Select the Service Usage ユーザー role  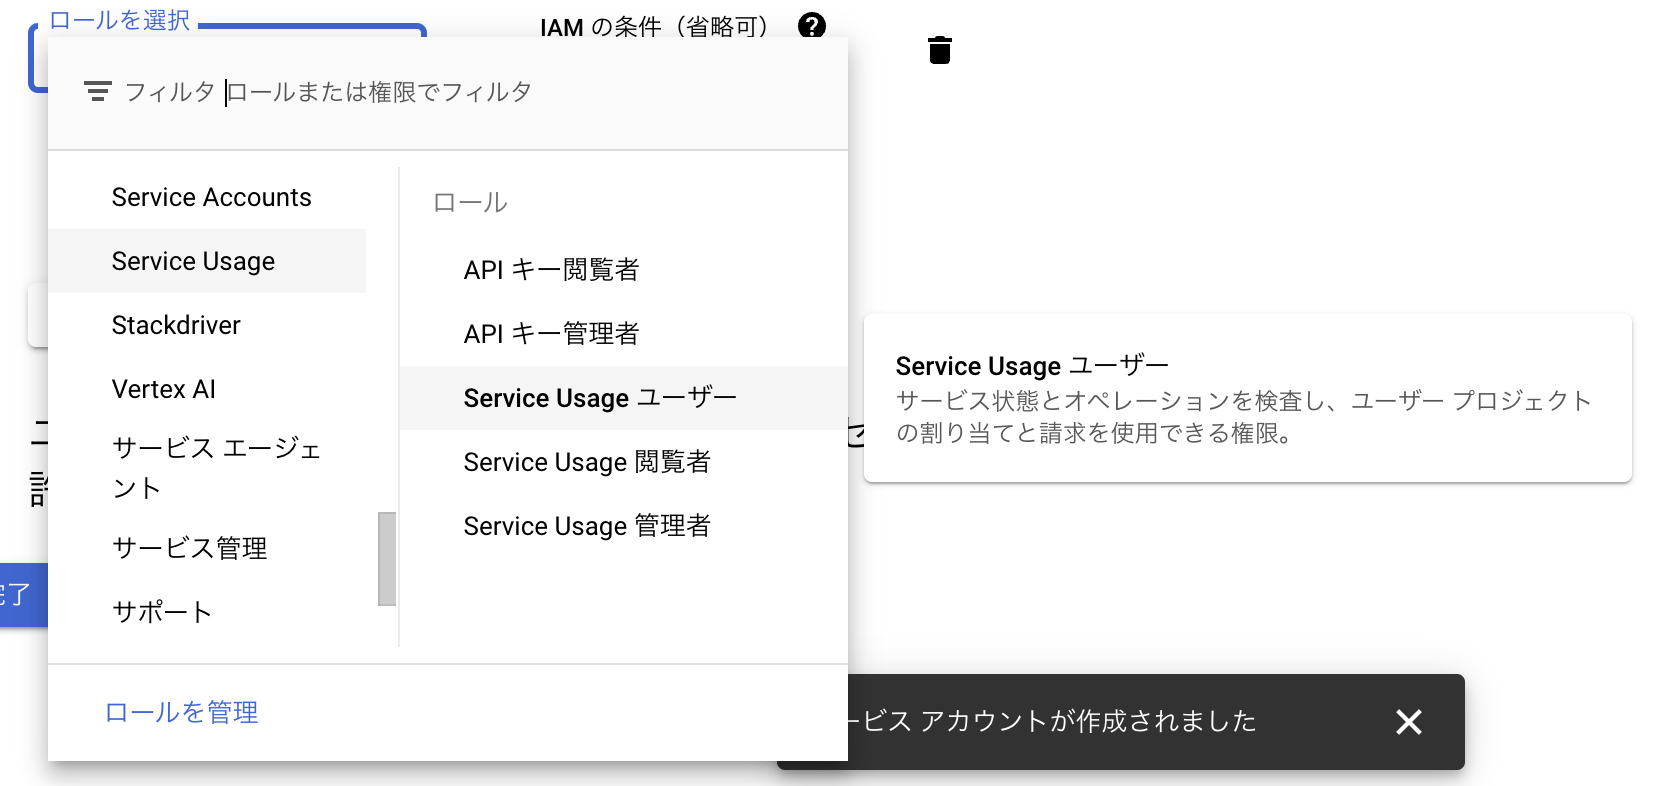pos(600,398)
